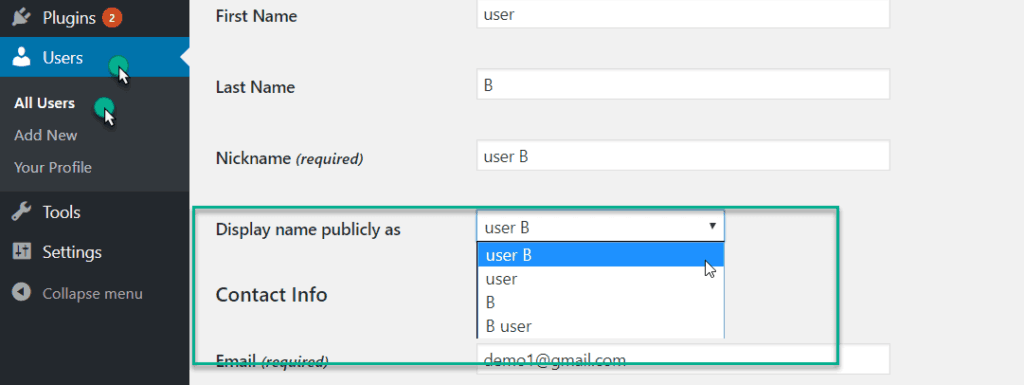
Task: Click the 'Contact Info' heading
Action: (x=271, y=294)
